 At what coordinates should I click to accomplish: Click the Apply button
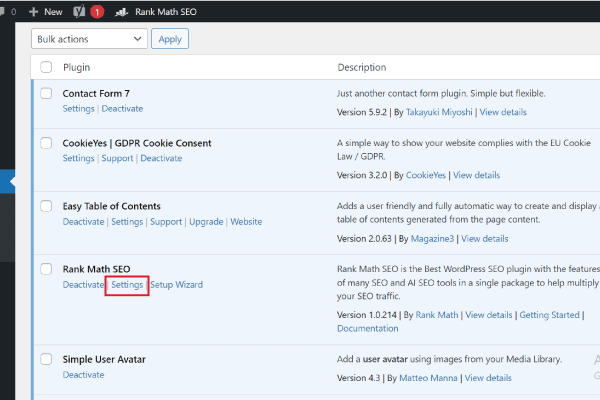click(170, 39)
